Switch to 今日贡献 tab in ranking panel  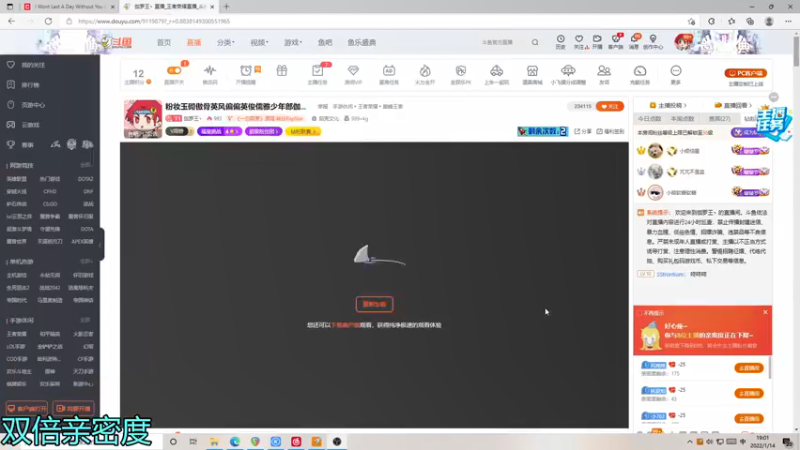click(649, 118)
